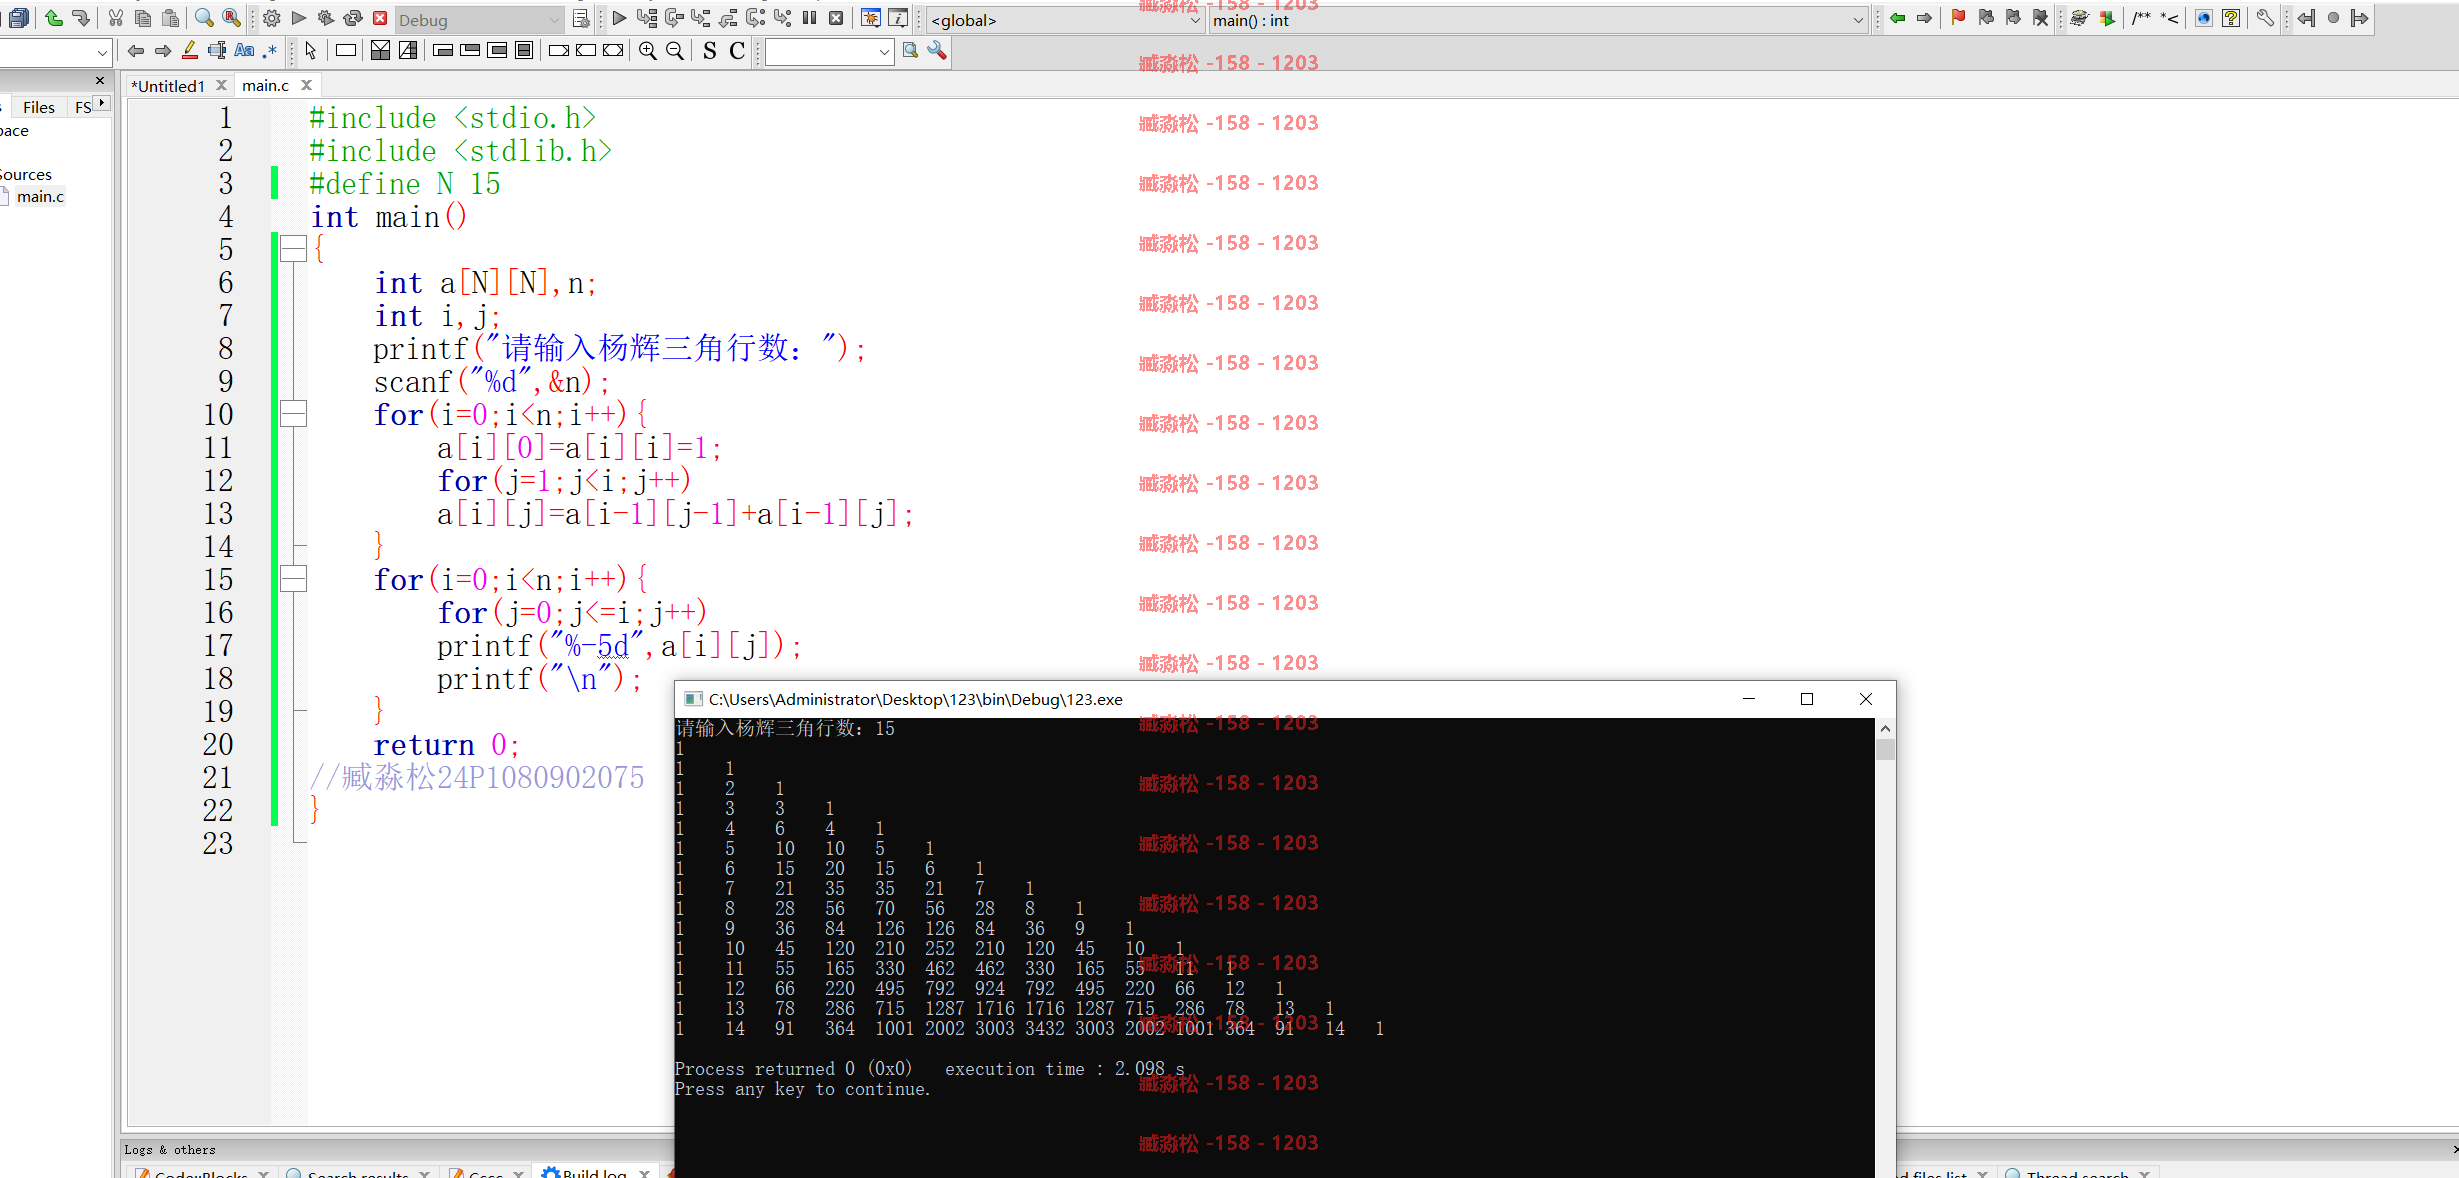Start debugger with the black play icon

click(619, 18)
